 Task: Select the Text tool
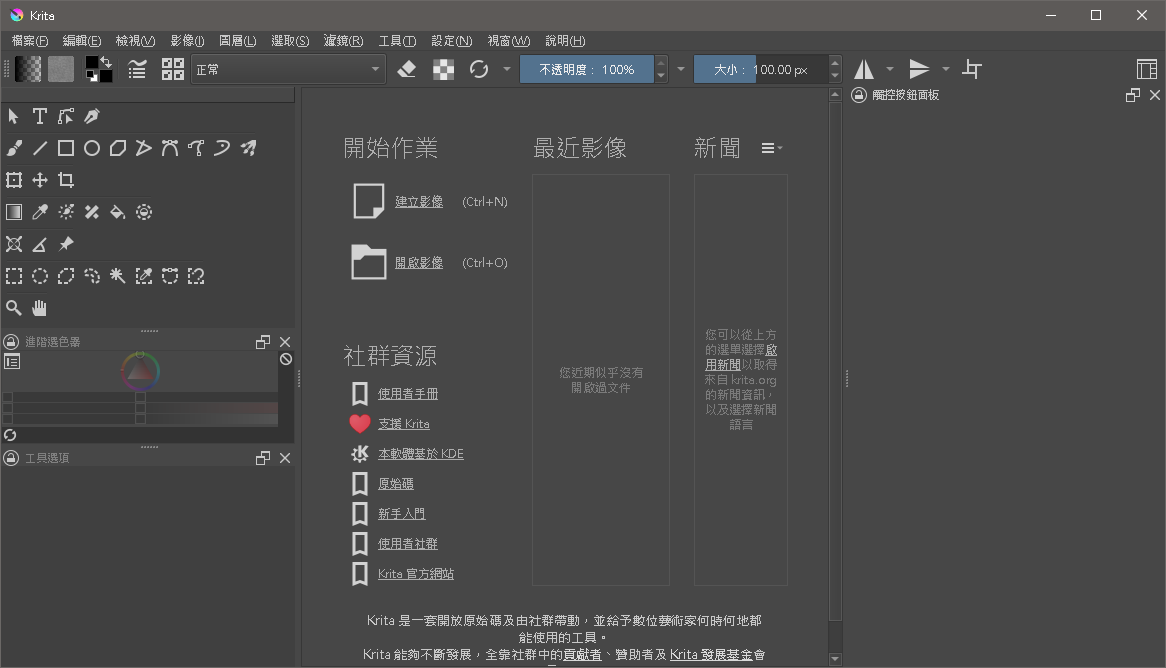coord(40,116)
